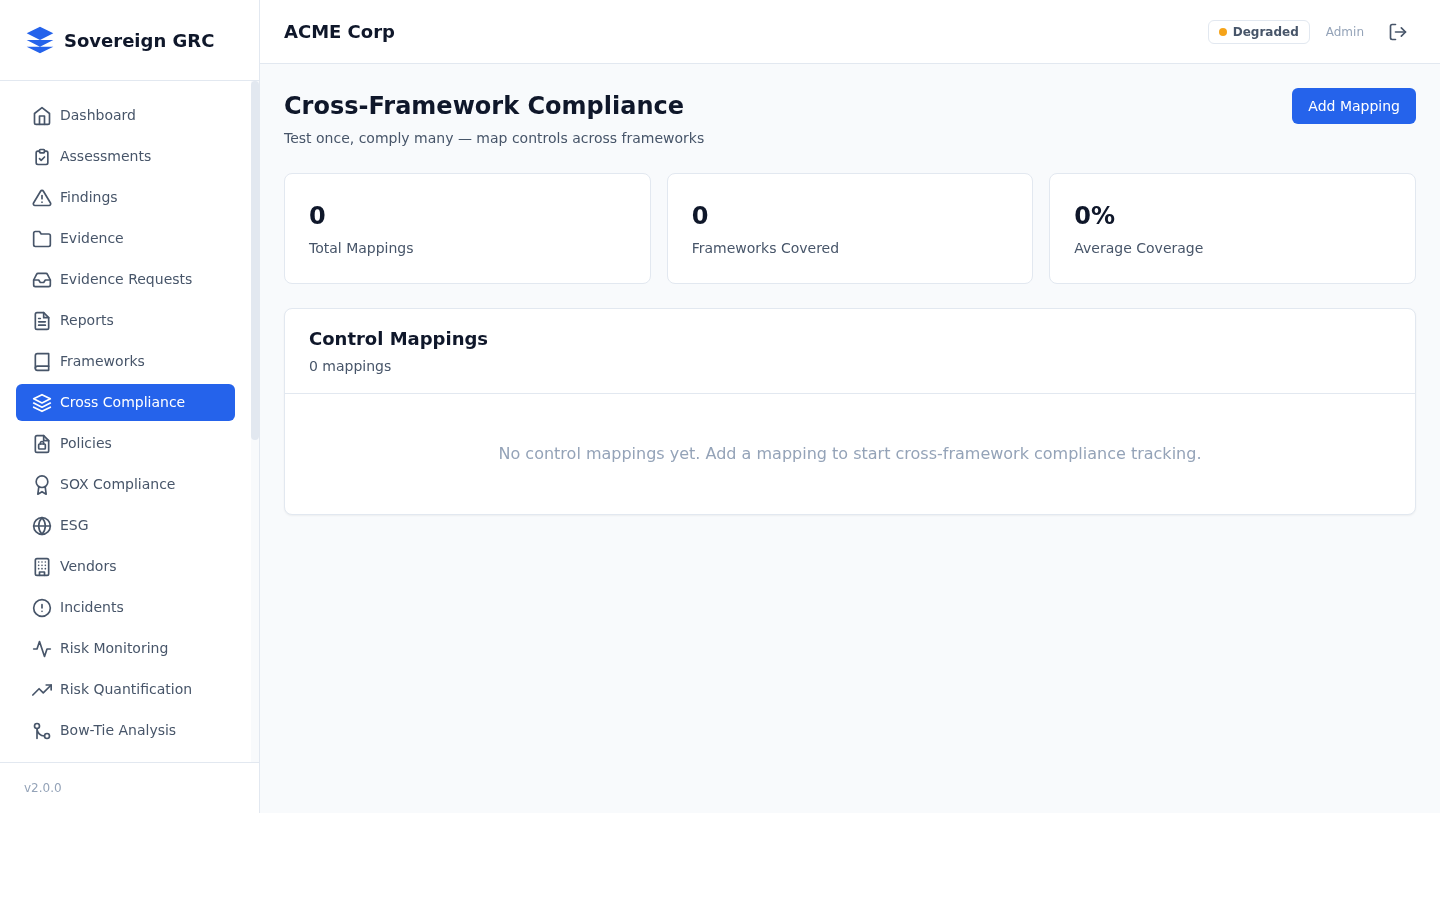Screen dimensions: 1440x900
Task: Select the Incidents alert icon
Action: tap(42, 607)
